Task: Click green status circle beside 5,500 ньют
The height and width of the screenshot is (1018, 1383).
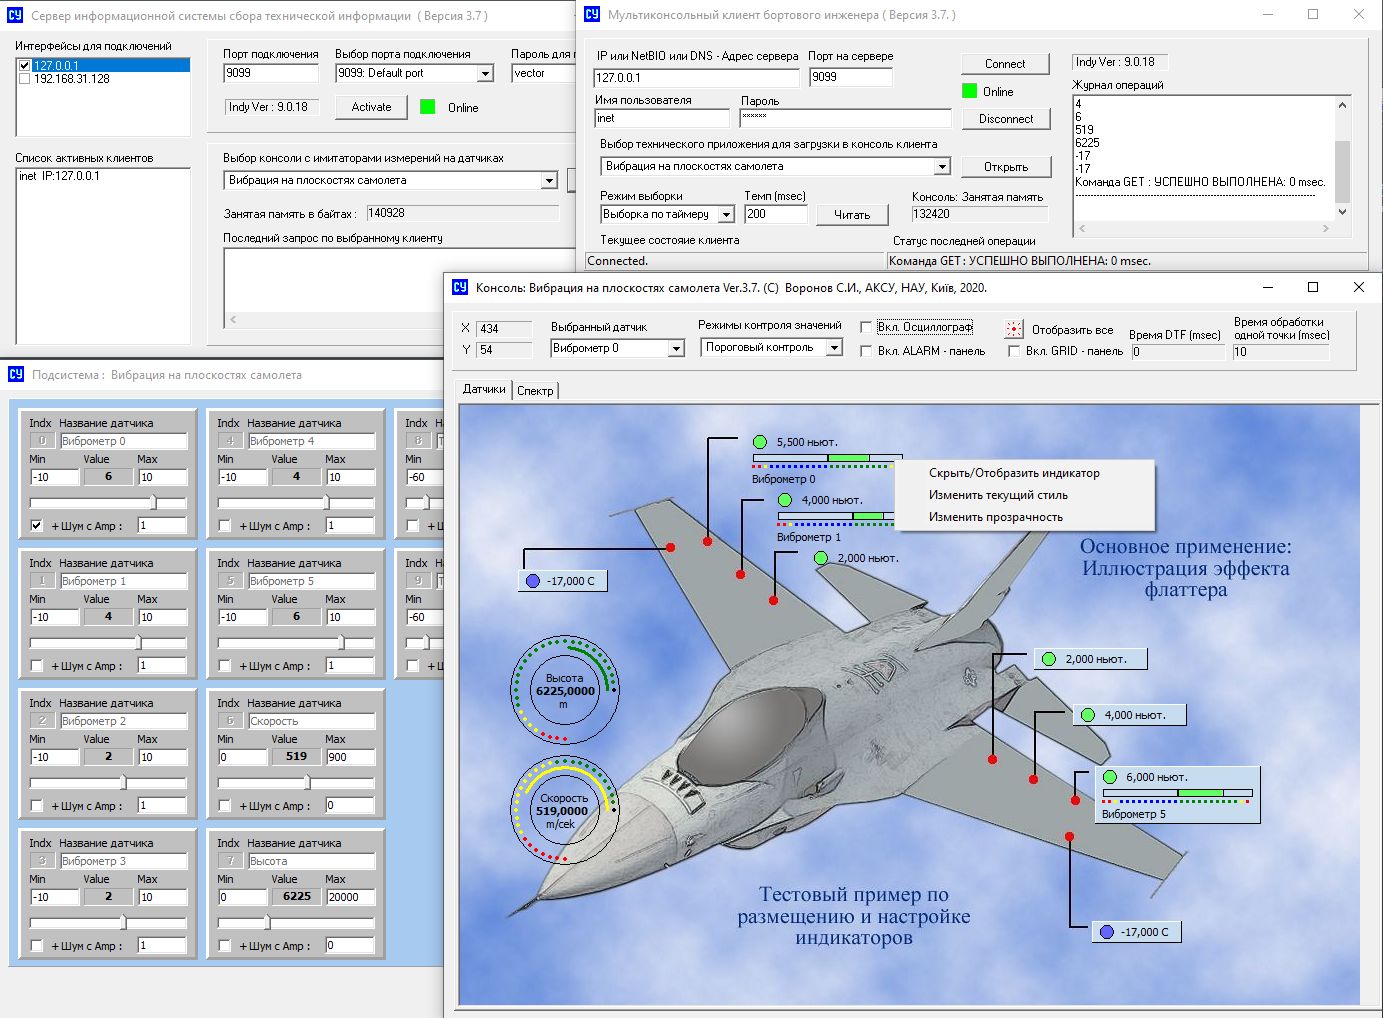Action: click(760, 442)
